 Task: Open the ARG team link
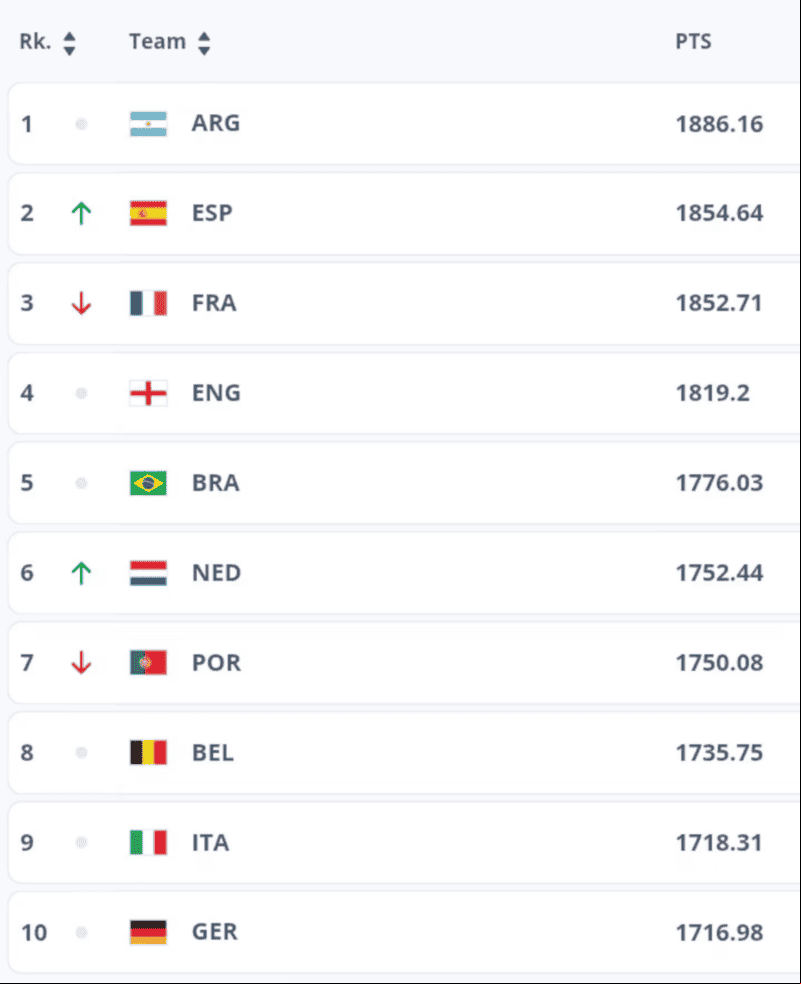[216, 123]
